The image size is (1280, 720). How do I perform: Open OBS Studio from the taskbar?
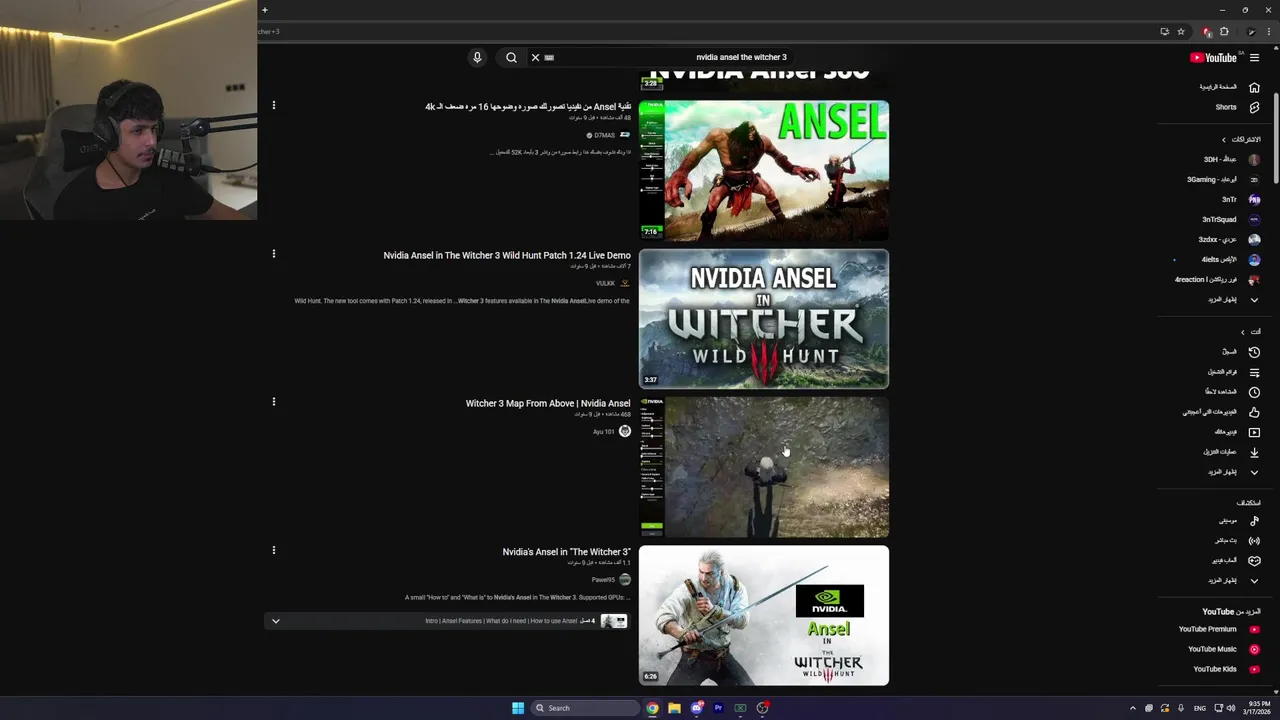pos(762,708)
